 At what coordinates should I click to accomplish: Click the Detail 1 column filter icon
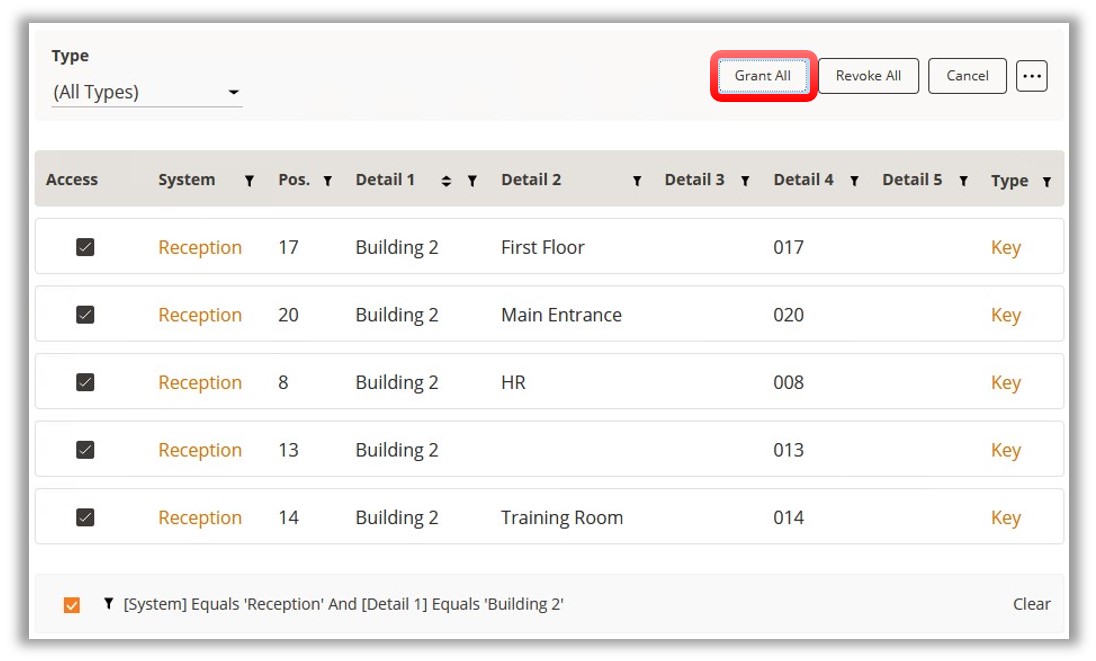(x=472, y=181)
